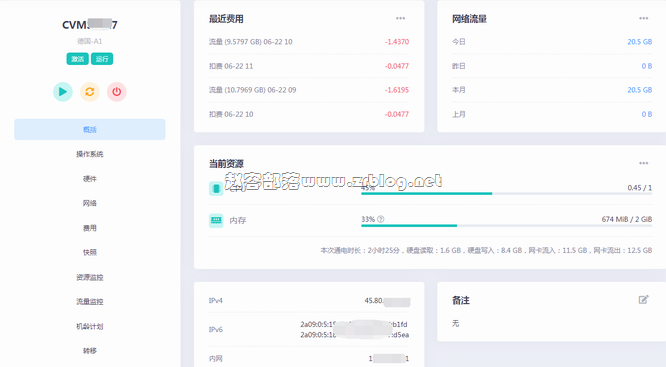Click the 网络流量 card title
666x367 pixels.
[469, 19]
